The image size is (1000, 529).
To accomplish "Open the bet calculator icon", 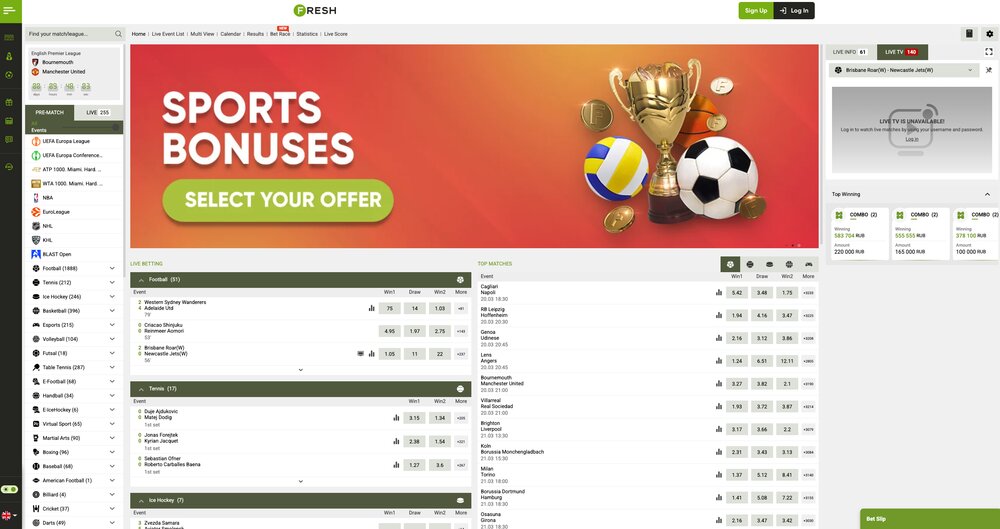I will [969, 34].
